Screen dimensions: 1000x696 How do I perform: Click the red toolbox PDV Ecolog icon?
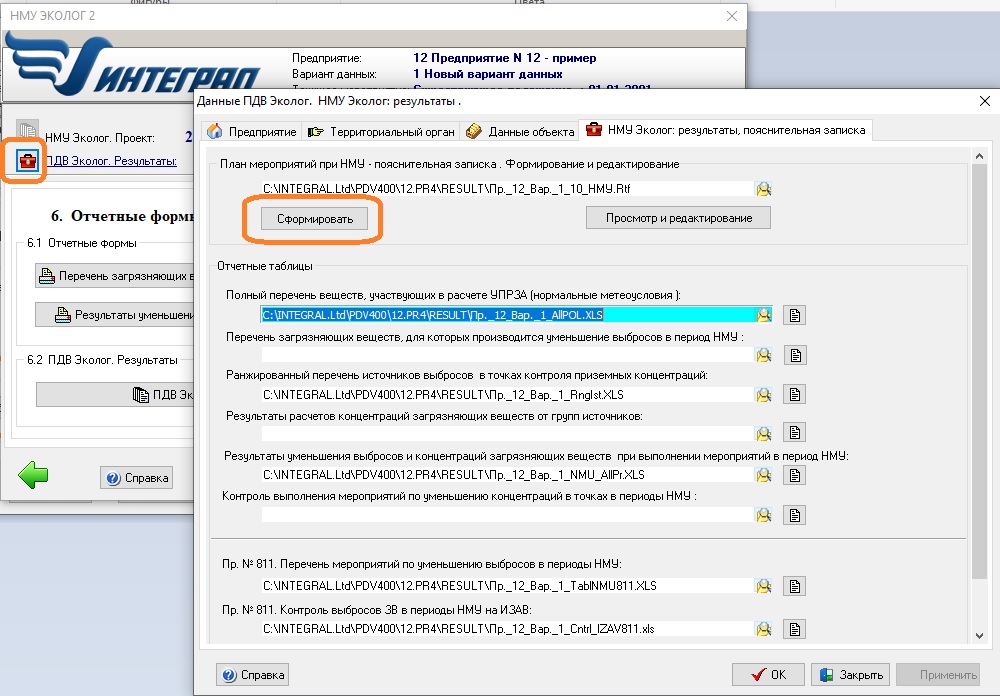pyautogui.click(x=27, y=160)
